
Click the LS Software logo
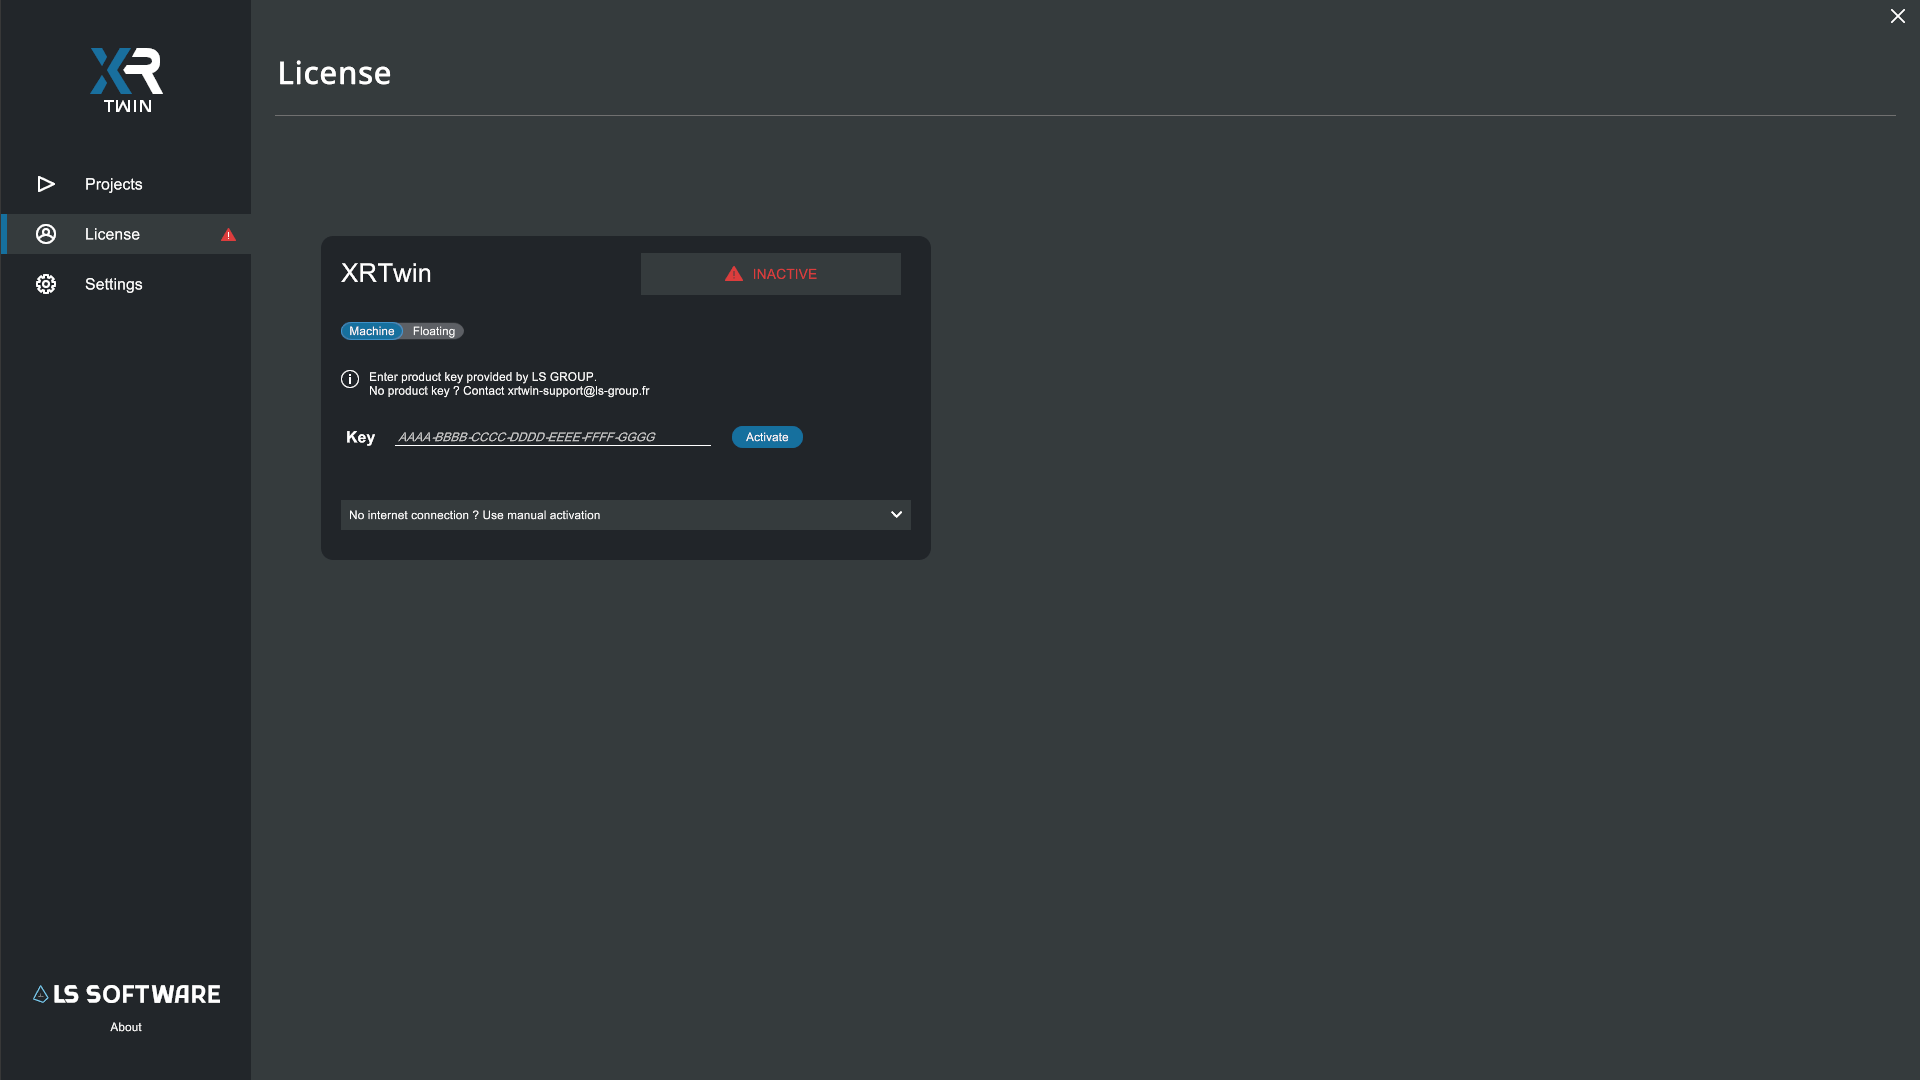pos(127,994)
